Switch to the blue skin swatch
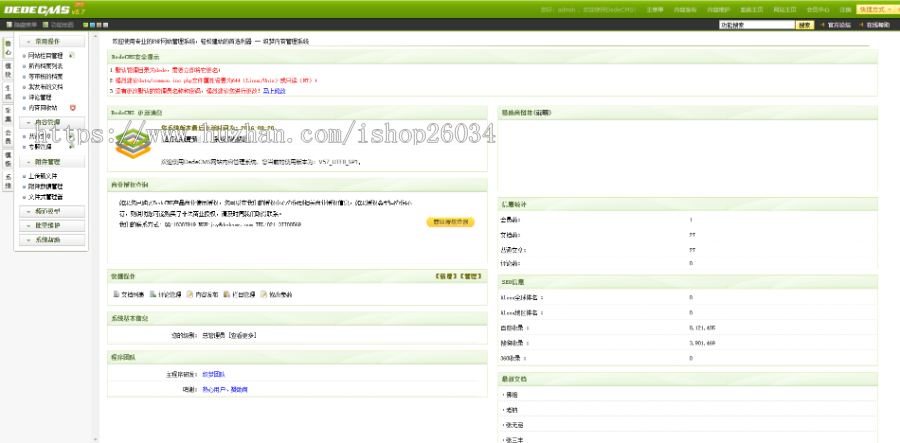The image size is (900, 443). coord(92,25)
